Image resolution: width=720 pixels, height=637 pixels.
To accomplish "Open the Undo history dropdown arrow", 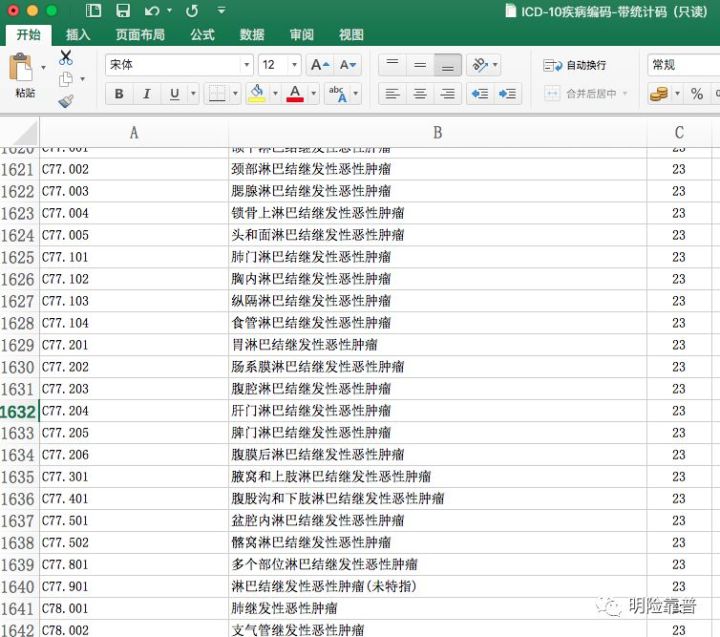I will (x=169, y=10).
